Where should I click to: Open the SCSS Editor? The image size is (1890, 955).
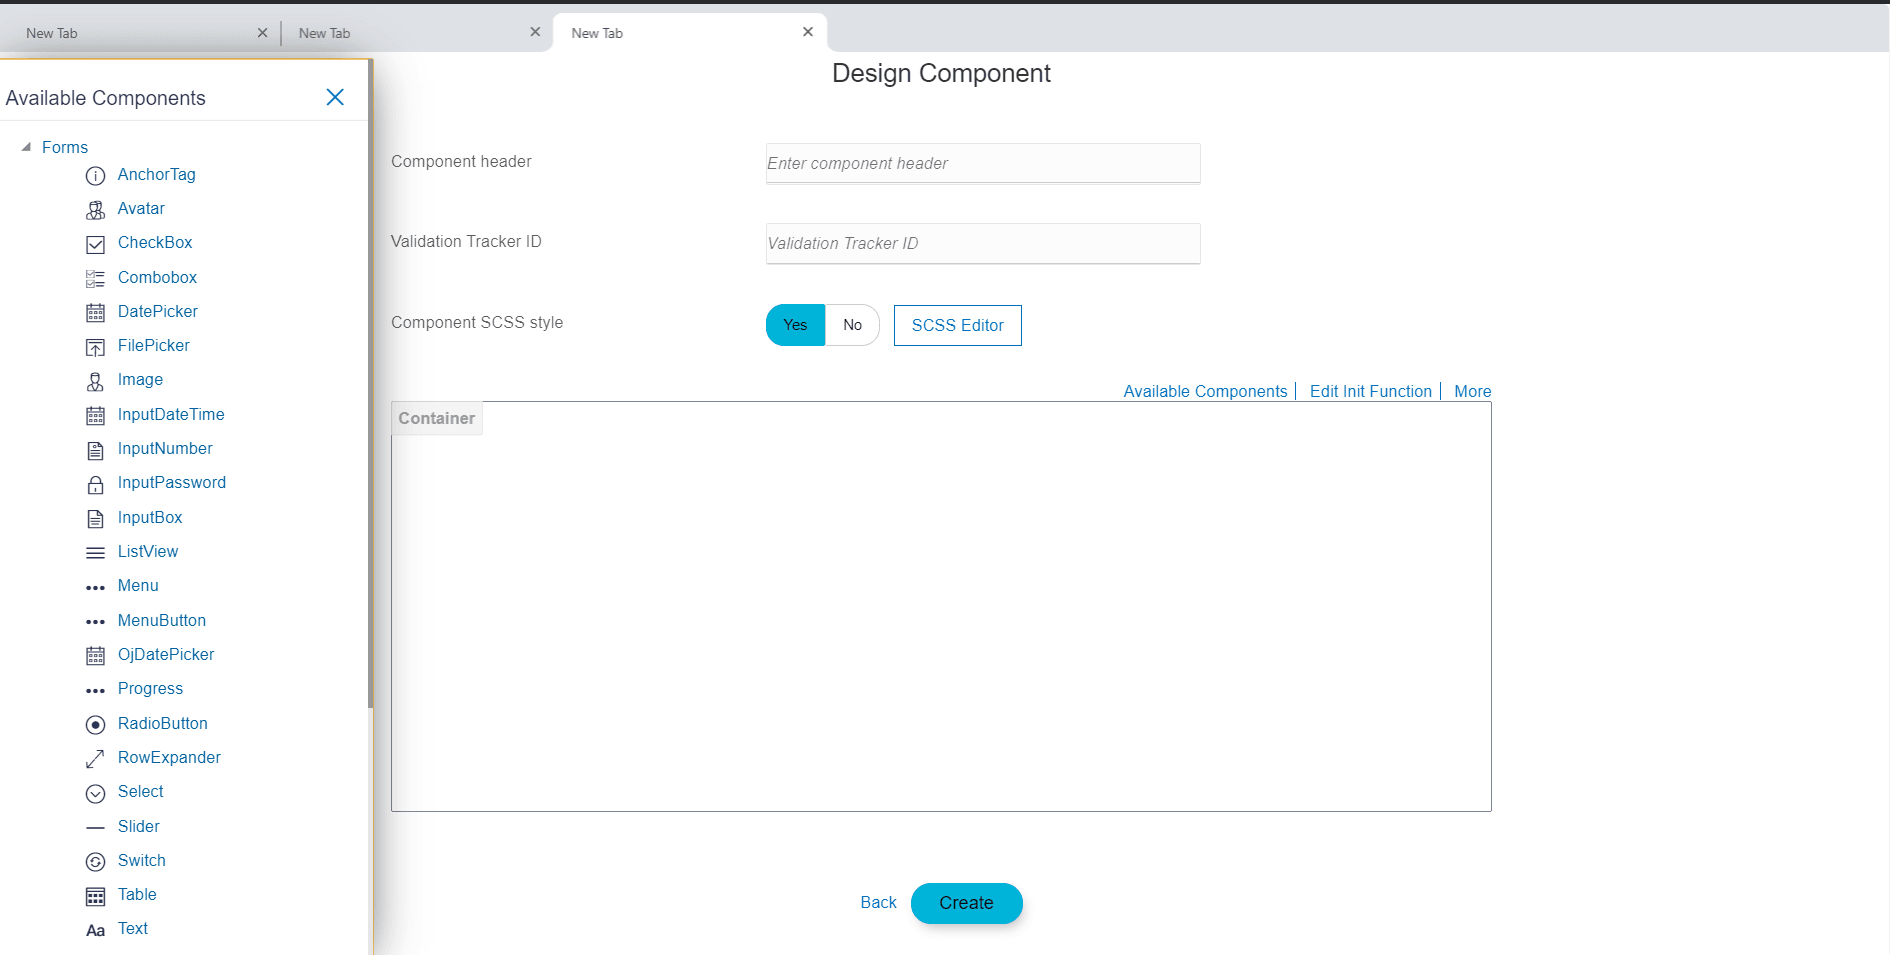957,325
